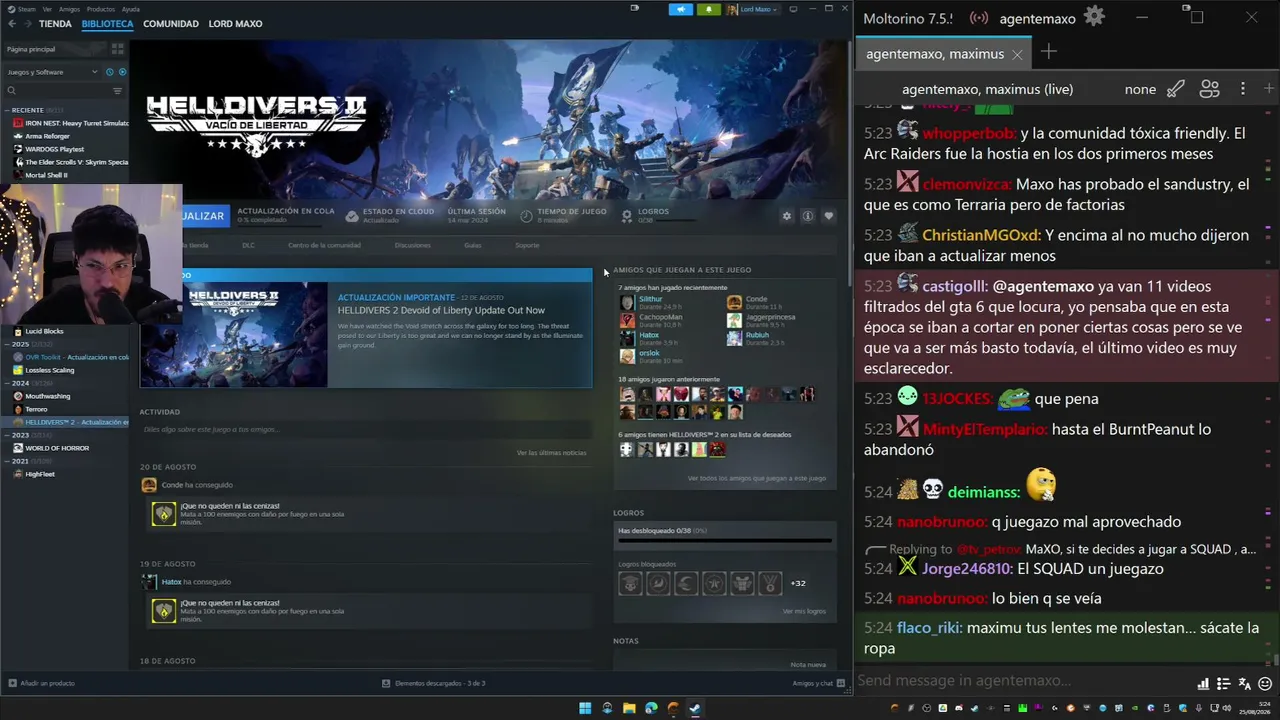The height and width of the screenshot is (720, 1280).
Task: Switch to COMUNIDAD tab
Action: point(171,24)
